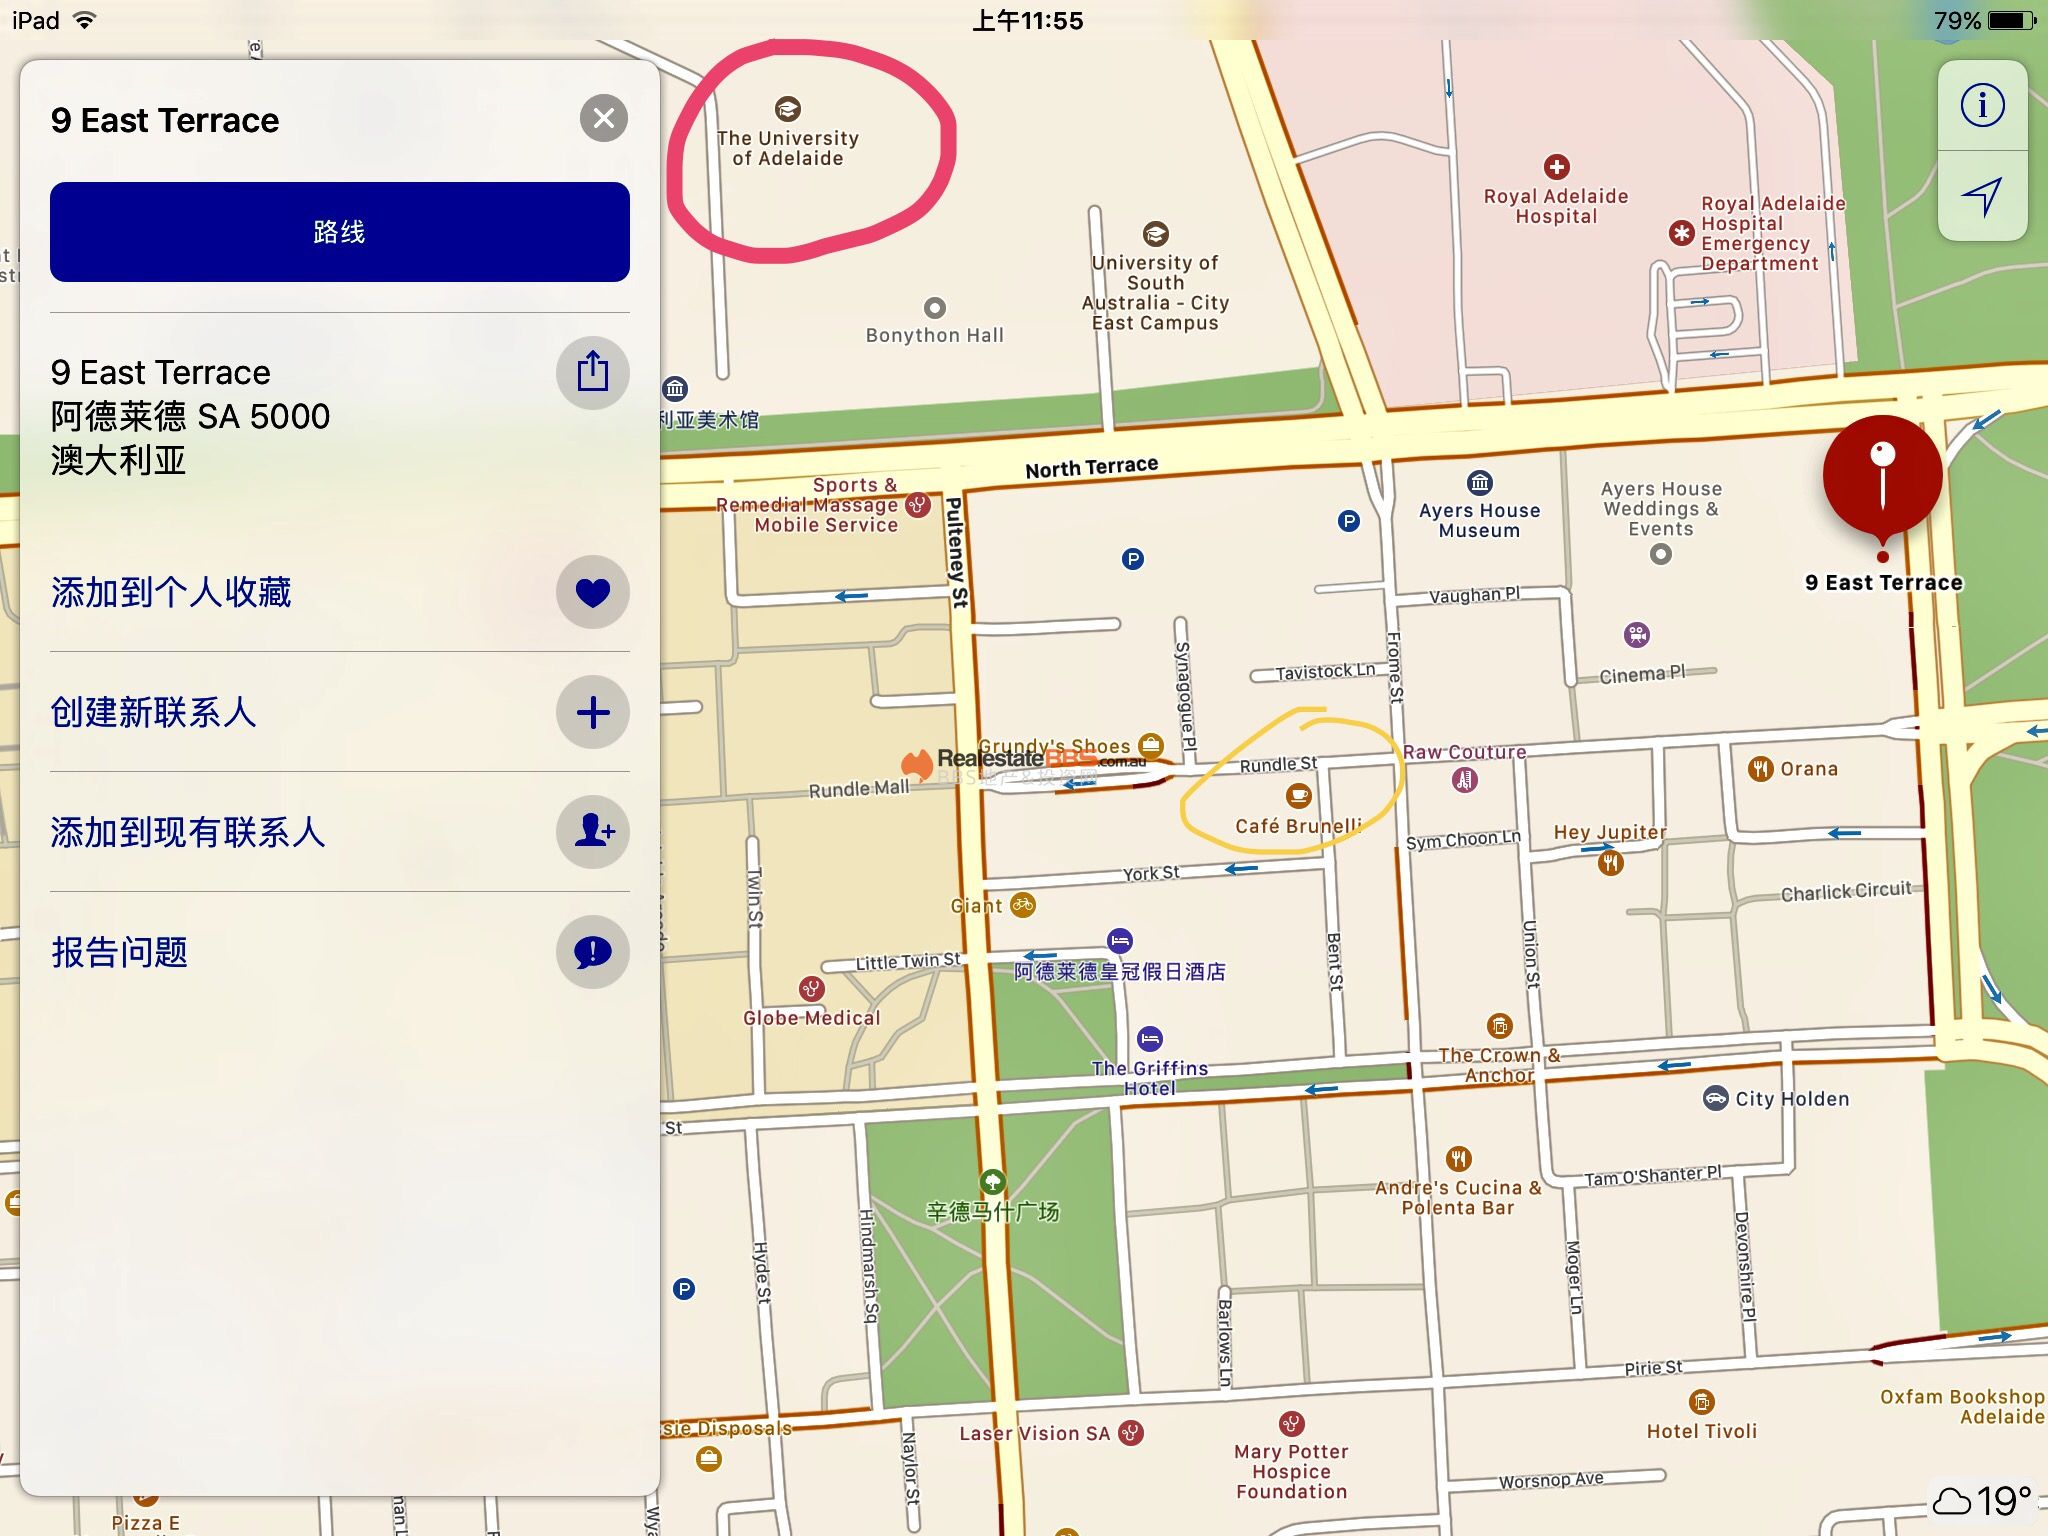Tap the add-to-existing-contact person icon

pyautogui.click(x=592, y=831)
